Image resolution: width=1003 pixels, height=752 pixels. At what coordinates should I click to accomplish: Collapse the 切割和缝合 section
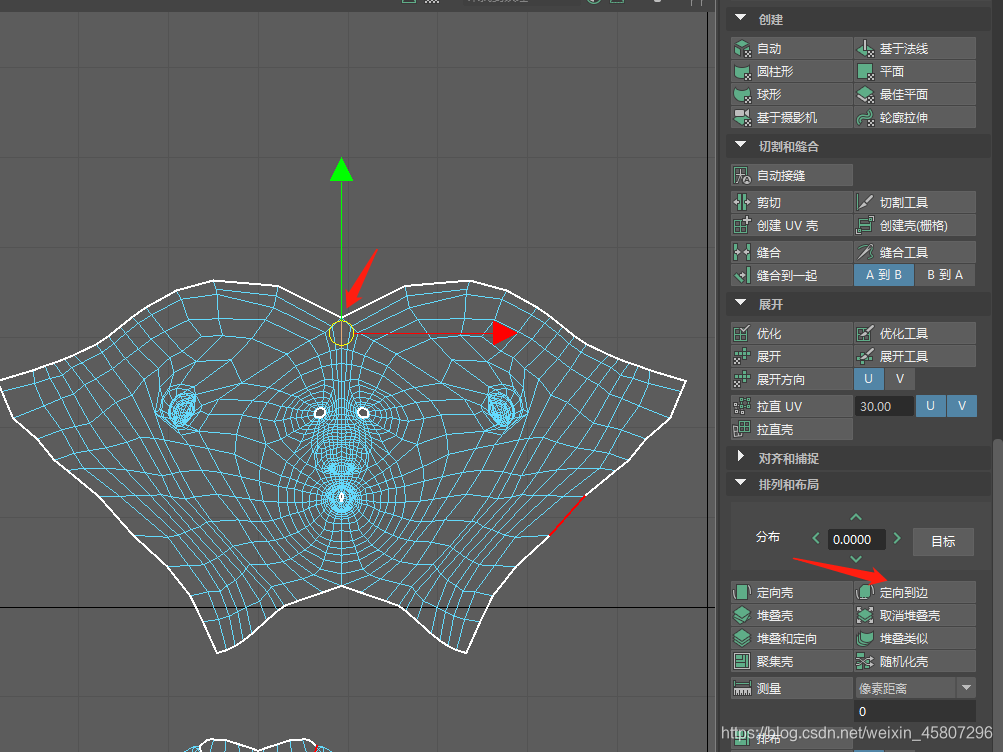tap(741, 145)
